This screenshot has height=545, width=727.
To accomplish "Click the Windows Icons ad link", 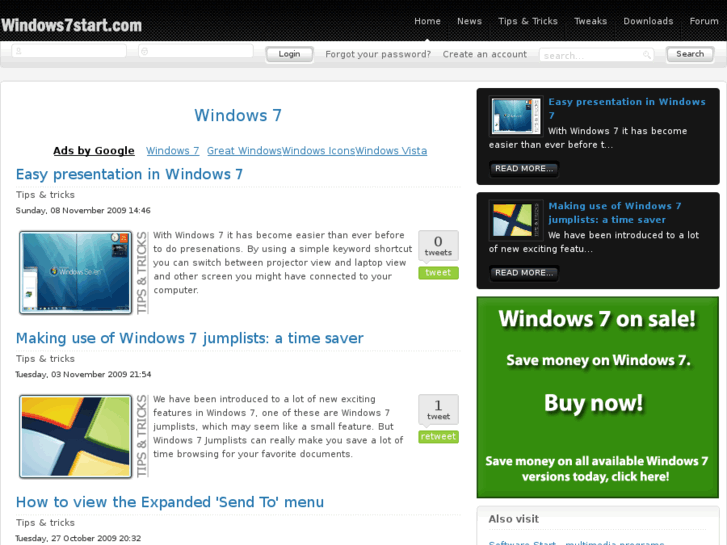I will click(319, 150).
